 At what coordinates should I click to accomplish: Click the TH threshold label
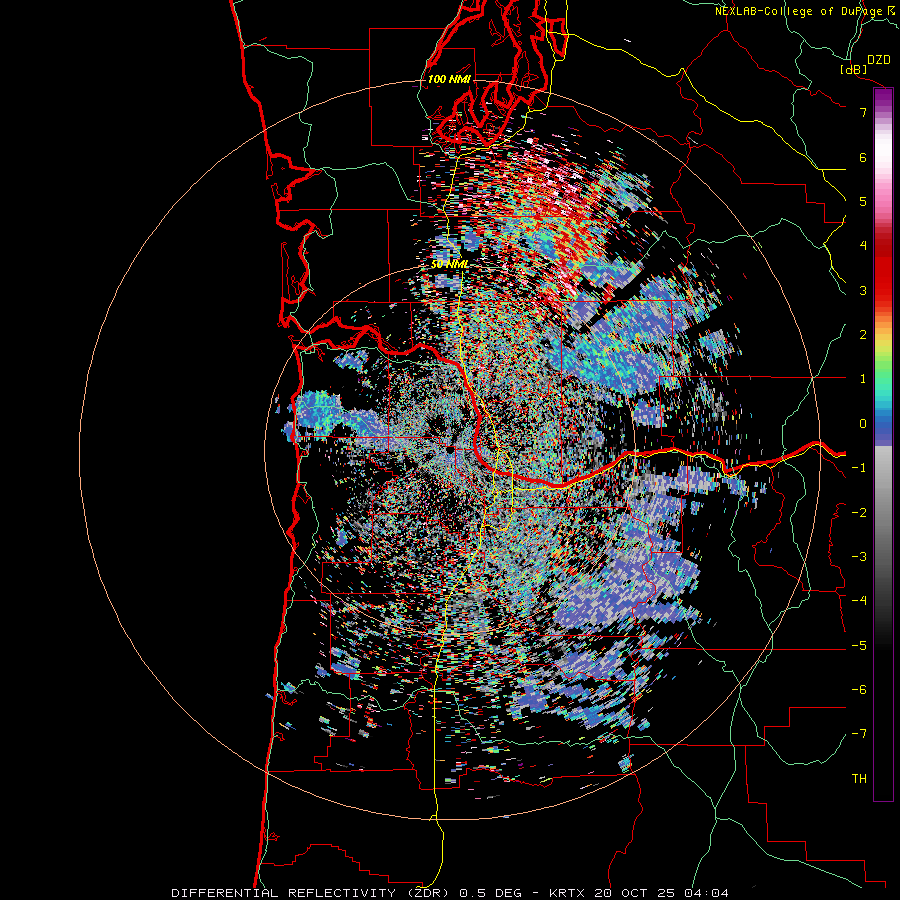tap(859, 779)
